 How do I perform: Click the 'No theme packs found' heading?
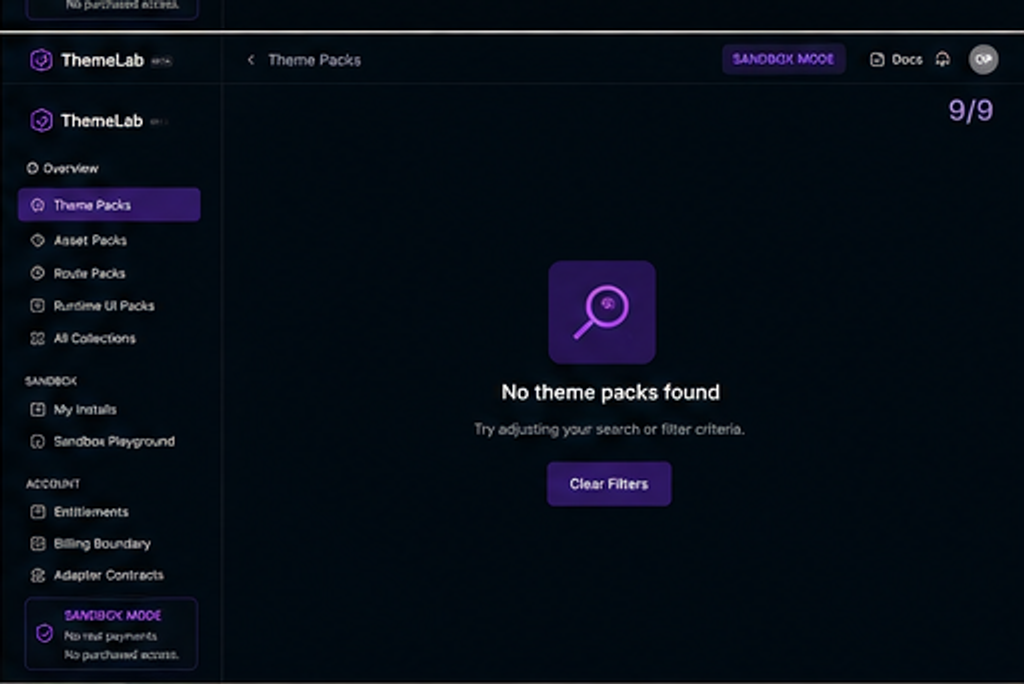(611, 392)
